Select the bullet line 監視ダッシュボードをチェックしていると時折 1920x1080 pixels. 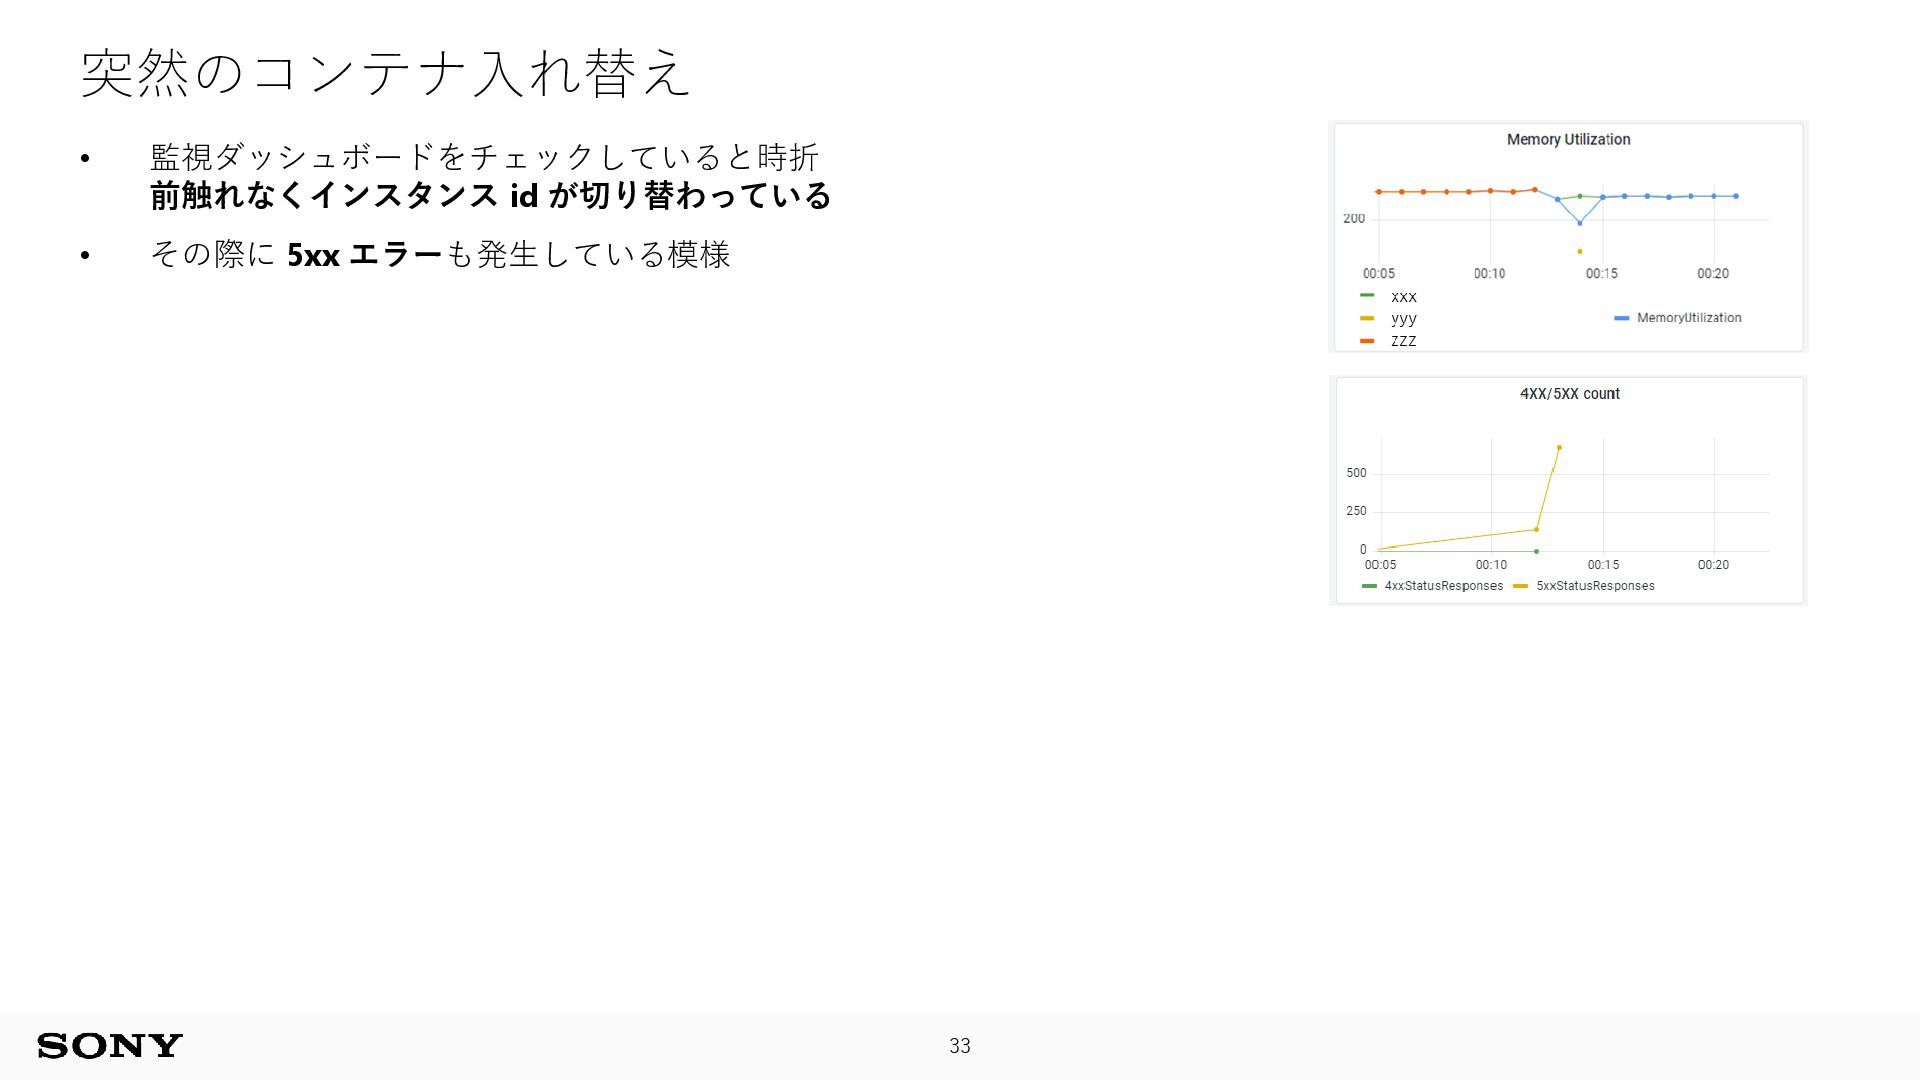coord(484,157)
